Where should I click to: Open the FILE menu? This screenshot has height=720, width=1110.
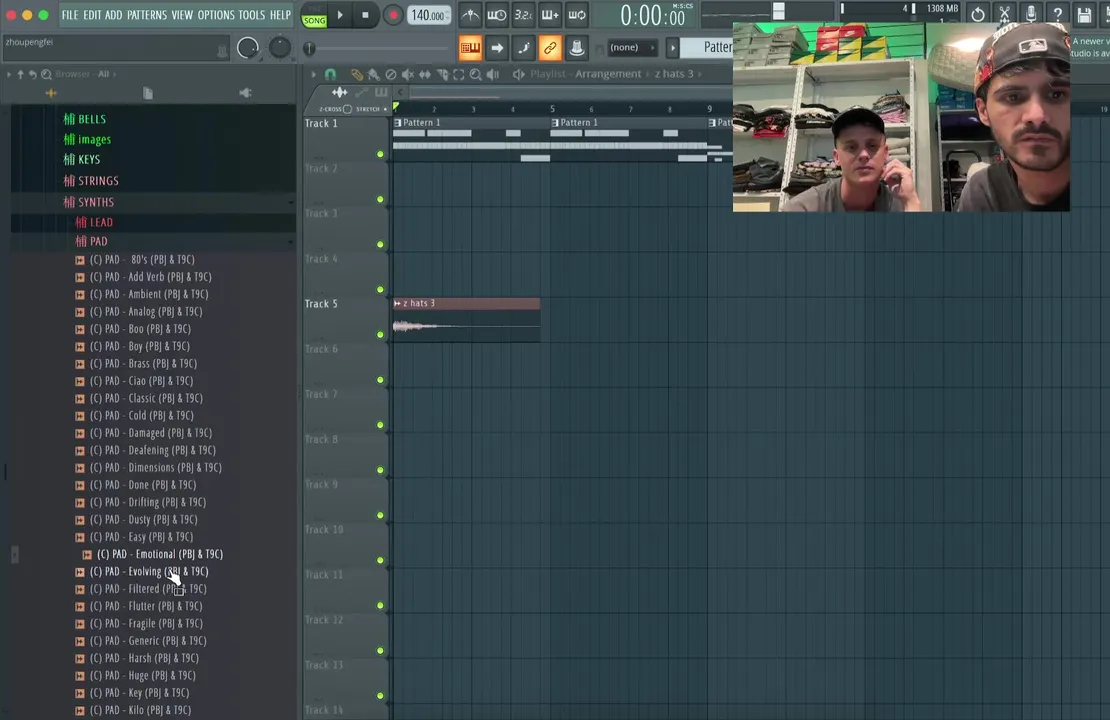click(x=70, y=15)
